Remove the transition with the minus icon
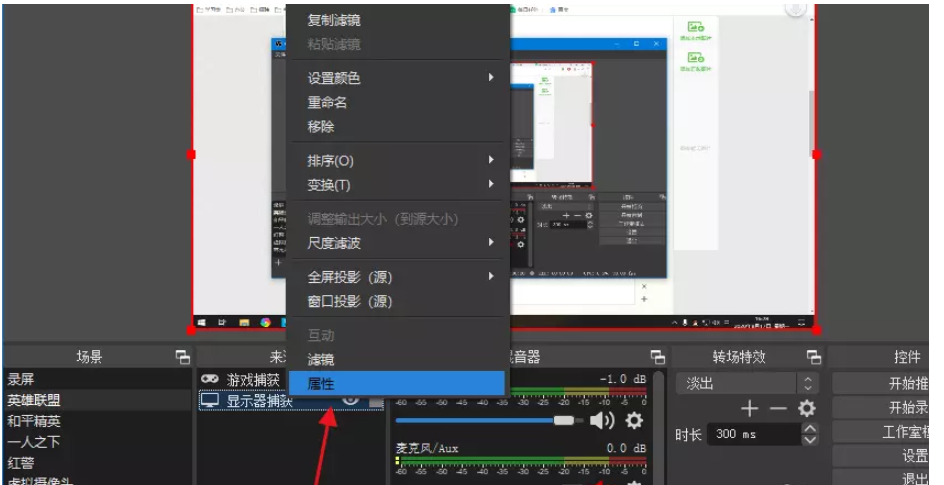This screenshot has width=944, height=485. [x=778, y=409]
